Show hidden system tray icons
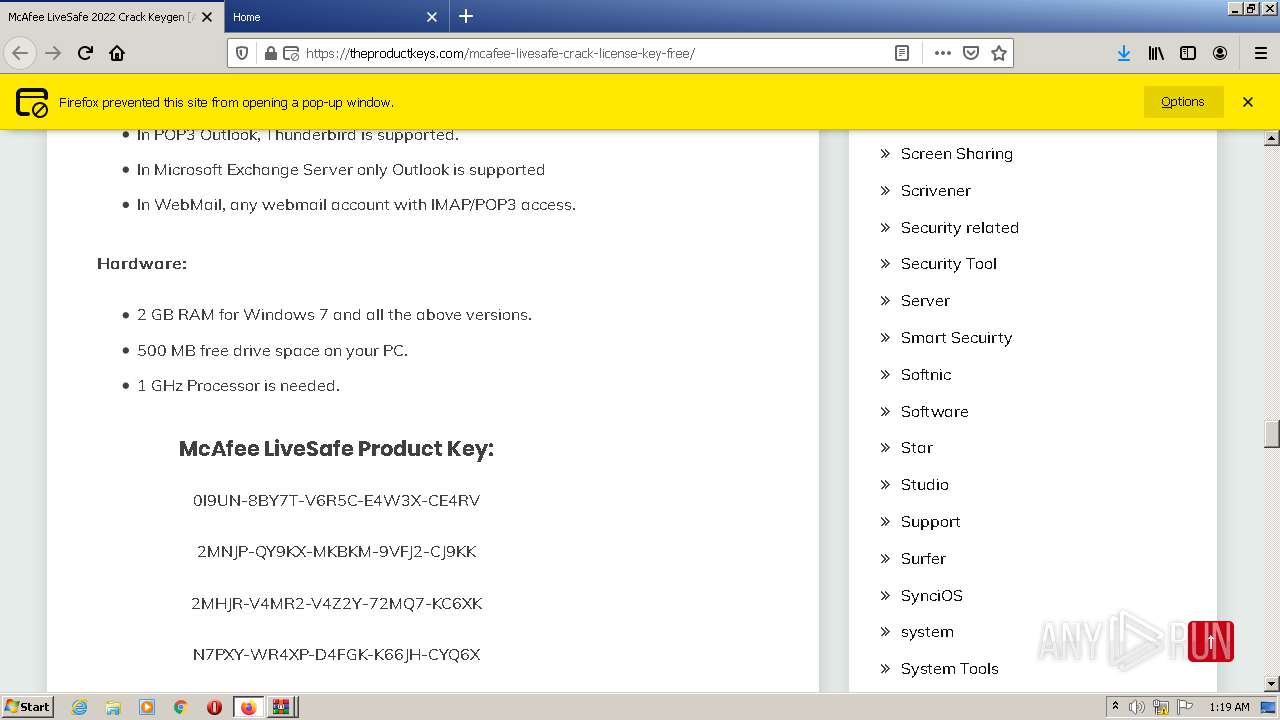 click(1115, 707)
